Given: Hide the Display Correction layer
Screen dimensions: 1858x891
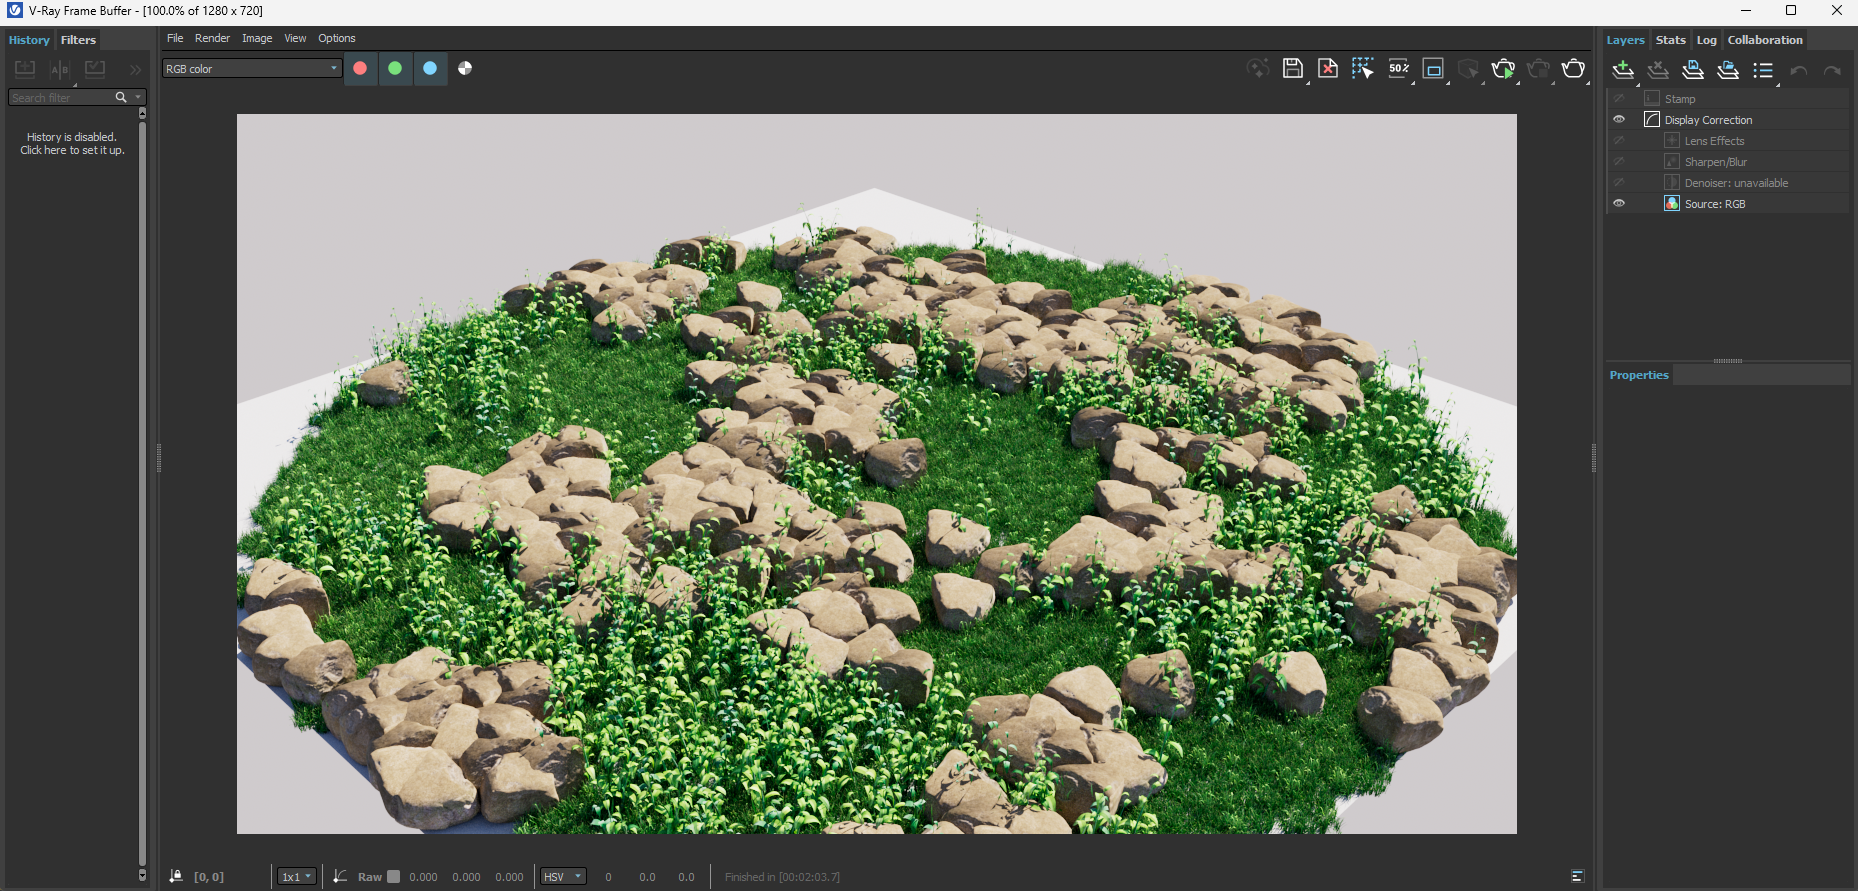Looking at the screenshot, I should click(x=1619, y=119).
